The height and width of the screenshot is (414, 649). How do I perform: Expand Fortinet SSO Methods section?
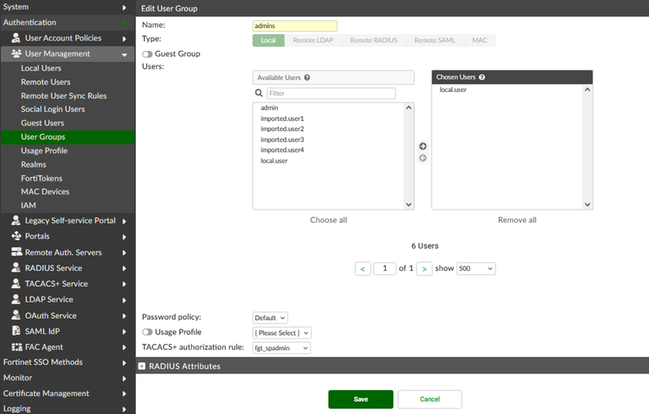pos(67,362)
